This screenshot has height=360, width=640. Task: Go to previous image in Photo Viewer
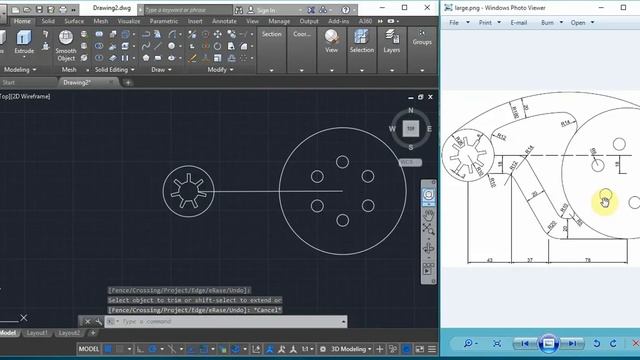pyautogui.click(x=524, y=344)
